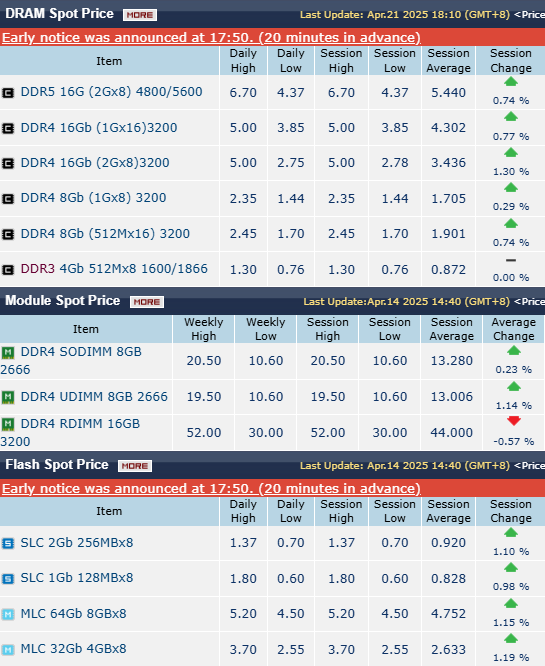This screenshot has width=545, height=666.
Task: Open DDR4 8Gb (512Mx16) 3200 item link
Action: pyautogui.click(x=105, y=234)
